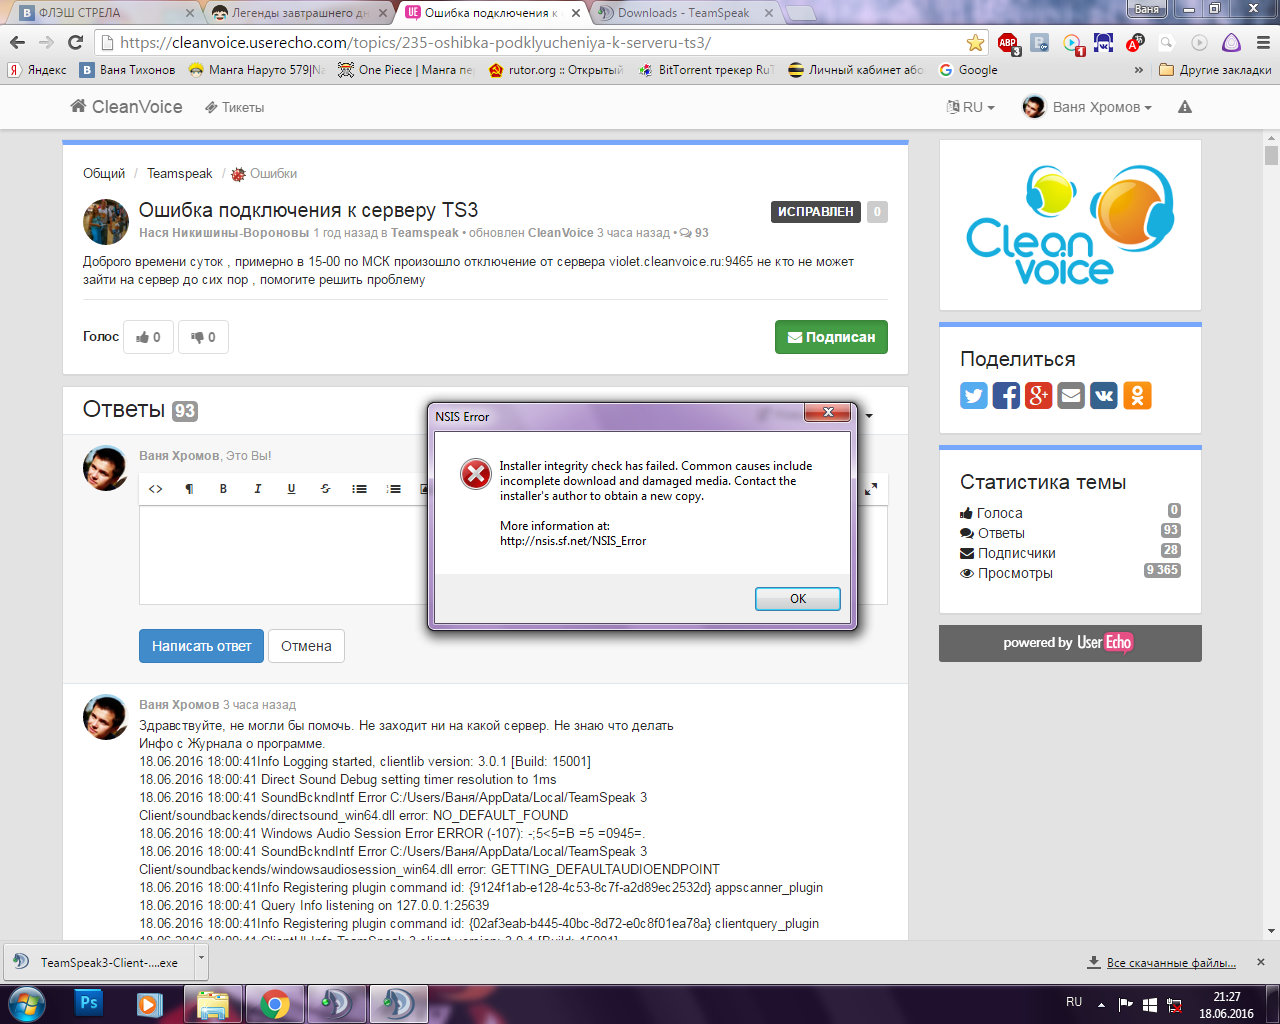Open the Ошибки breadcrumb category

(x=264, y=173)
